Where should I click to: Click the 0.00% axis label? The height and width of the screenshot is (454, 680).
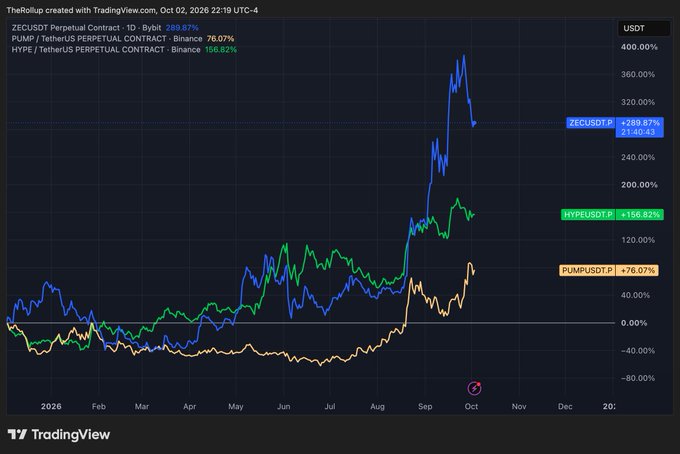pyautogui.click(x=634, y=323)
